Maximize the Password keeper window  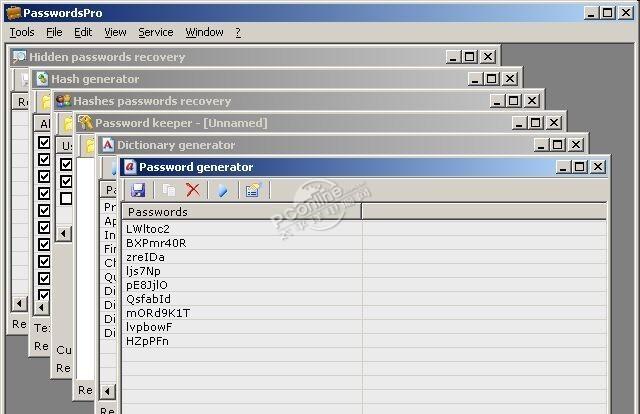click(x=536, y=122)
